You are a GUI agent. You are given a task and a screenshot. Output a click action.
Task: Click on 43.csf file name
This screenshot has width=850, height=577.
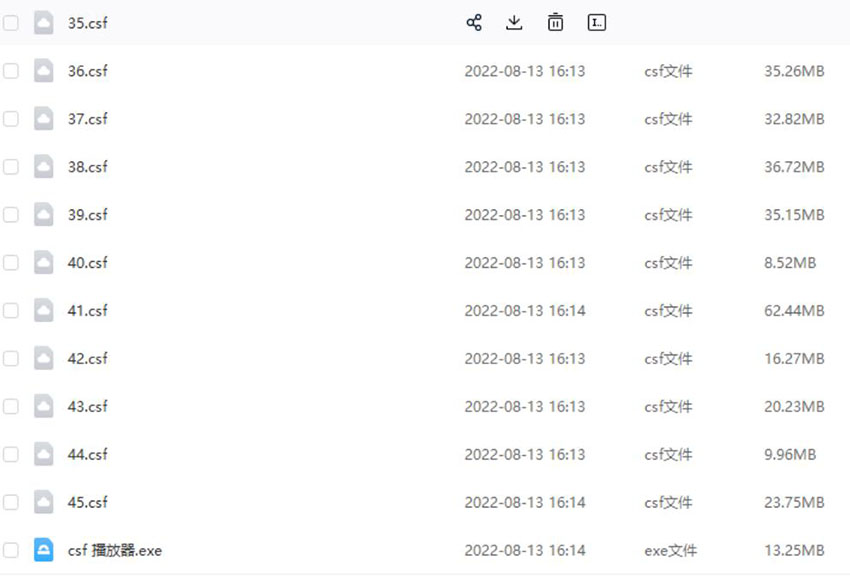tap(87, 406)
